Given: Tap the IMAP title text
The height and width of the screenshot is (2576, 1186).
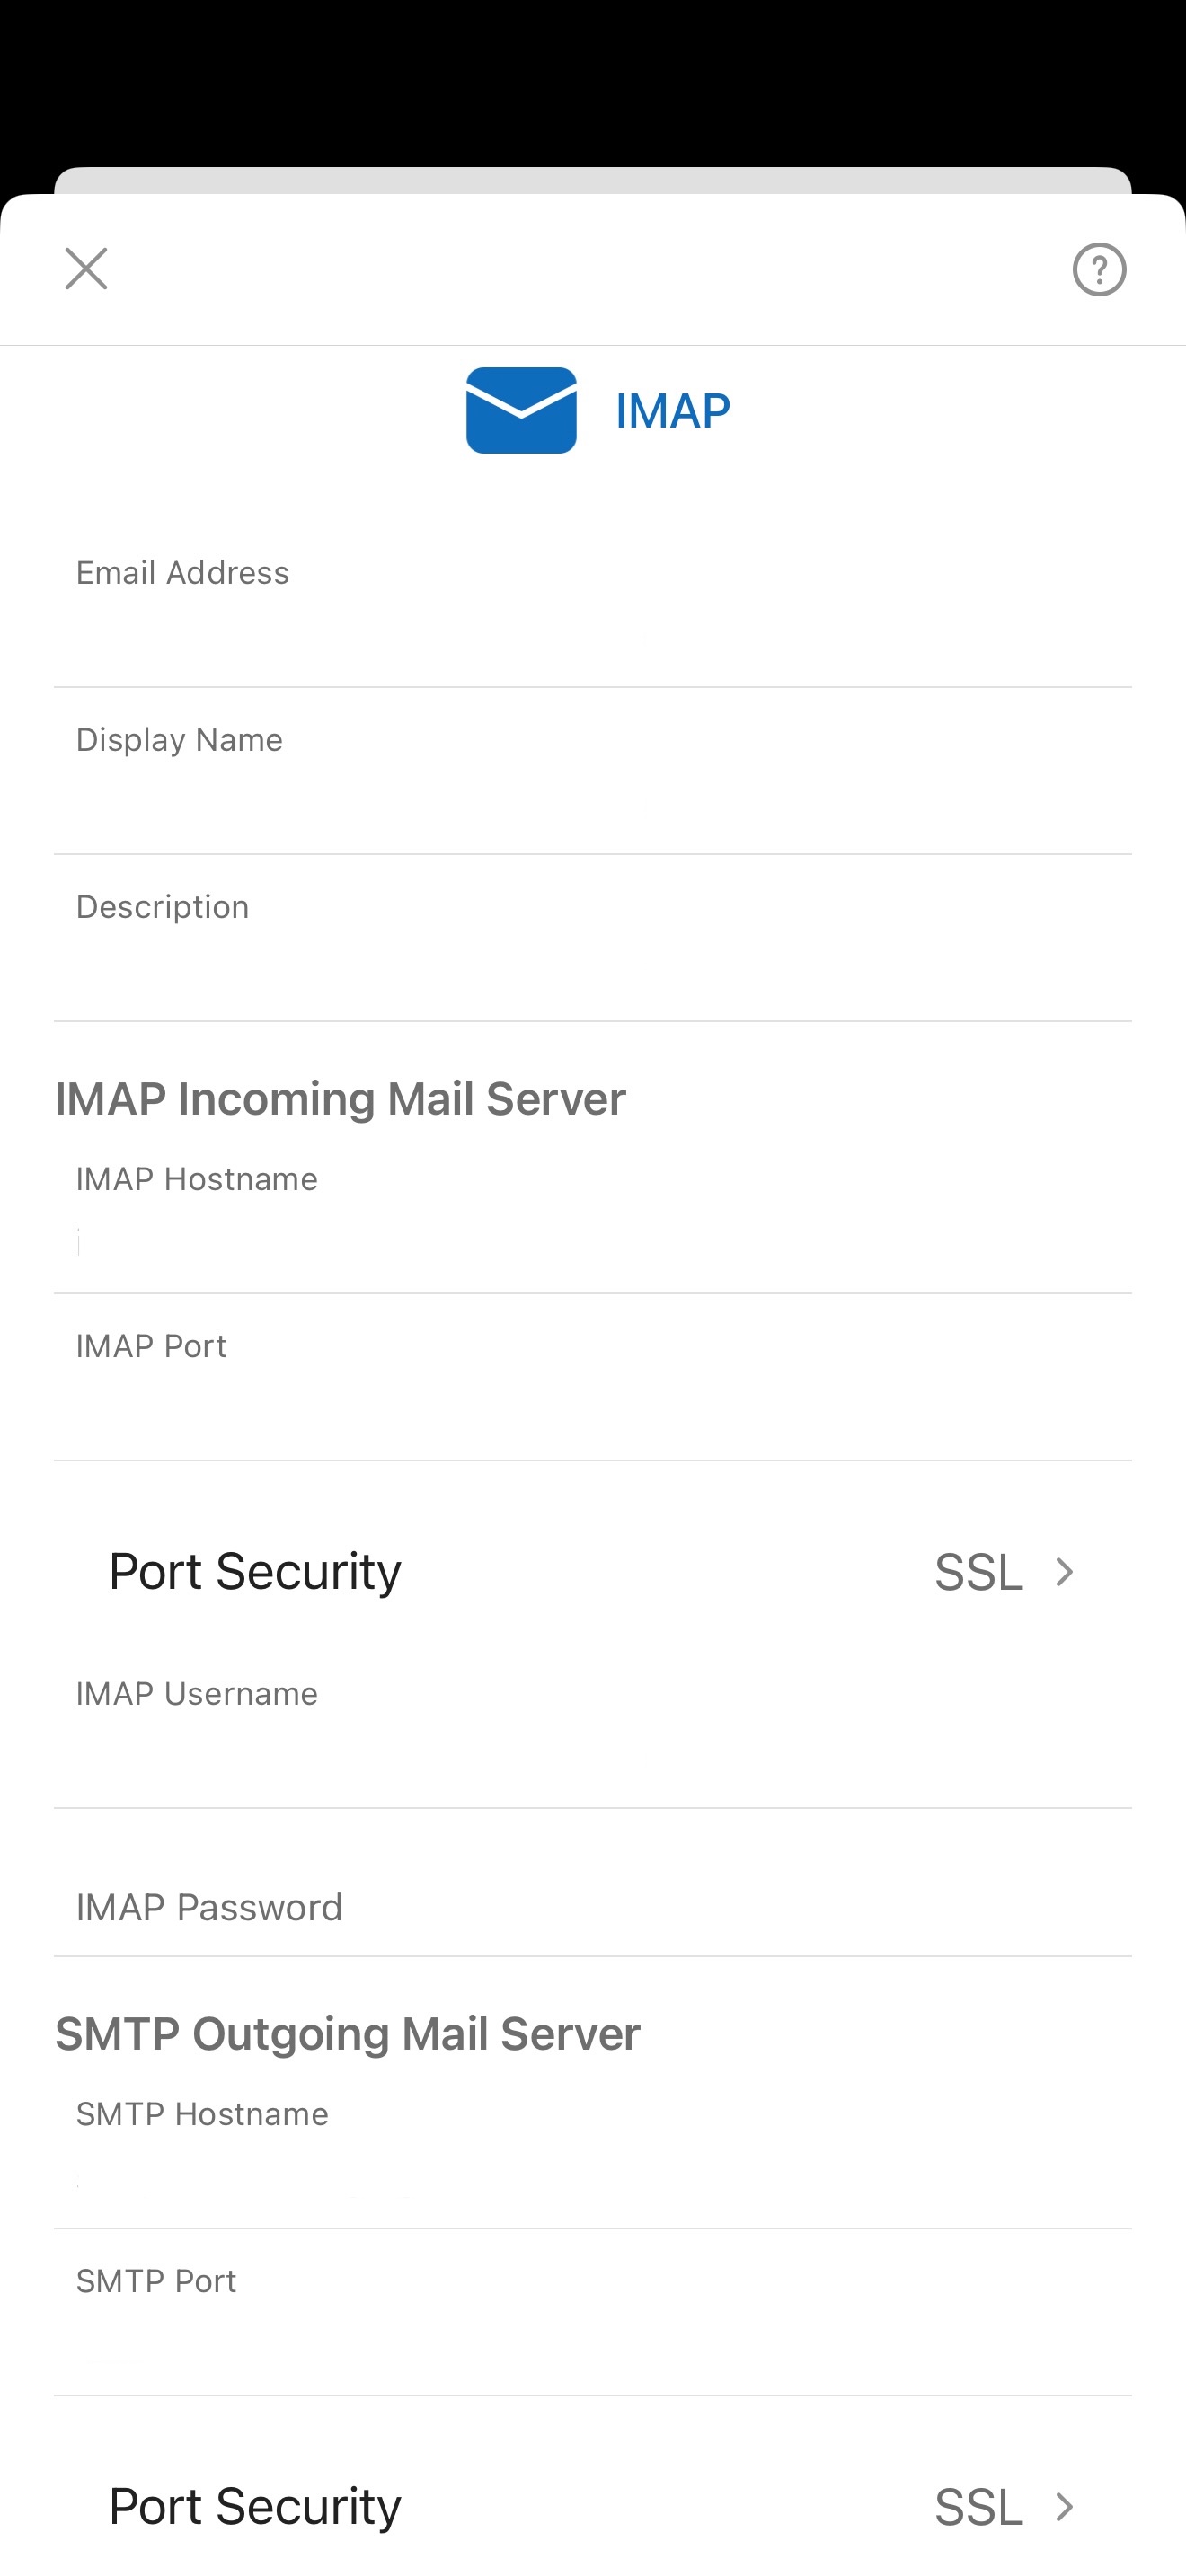Looking at the screenshot, I should coord(673,411).
